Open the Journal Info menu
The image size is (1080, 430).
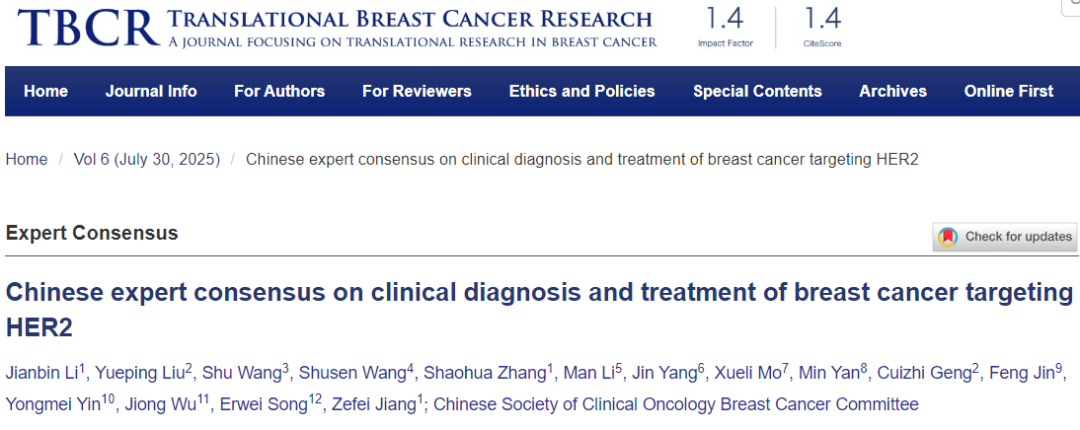[151, 91]
